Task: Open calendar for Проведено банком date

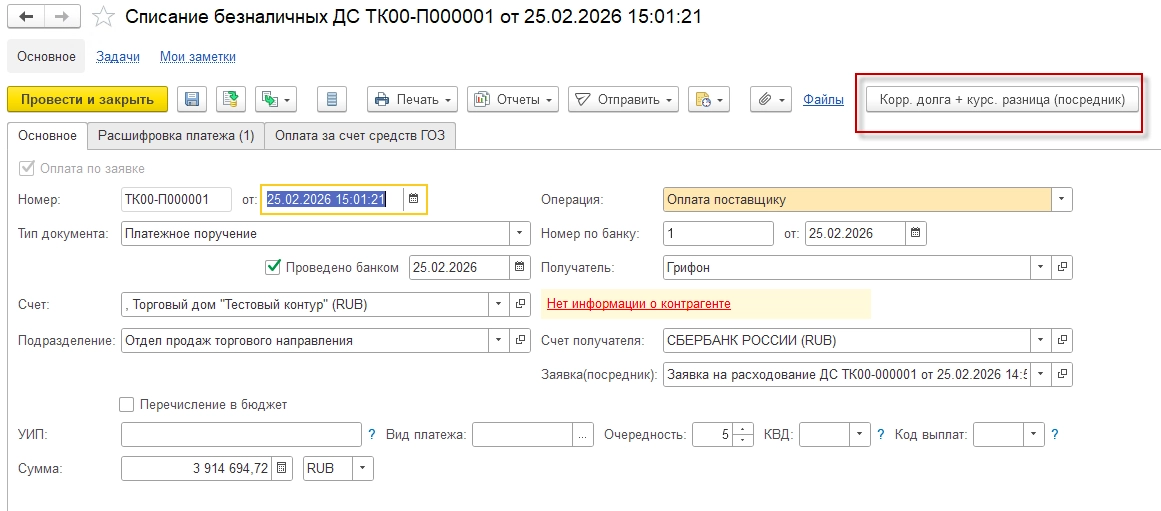Action: click(520, 267)
